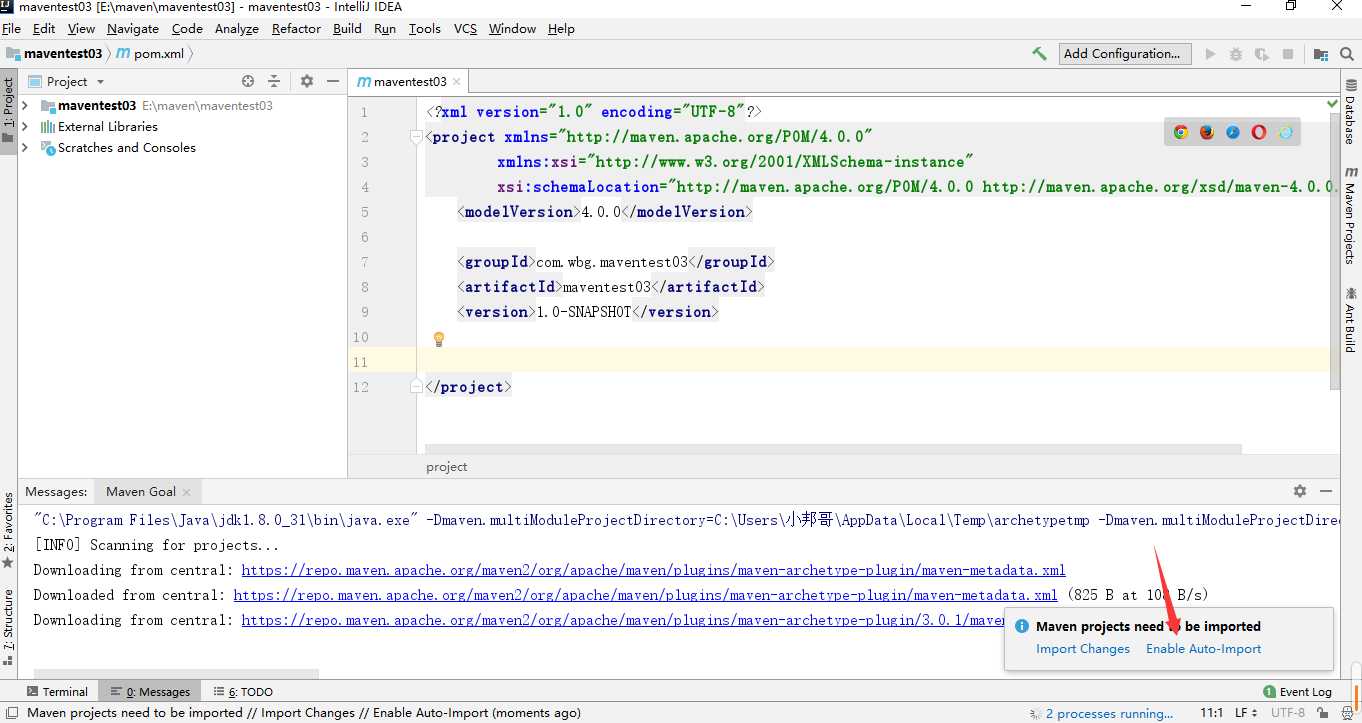Screen dimensions: 1362x723
Task: Open Project panel settings gear
Action: [307, 81]
